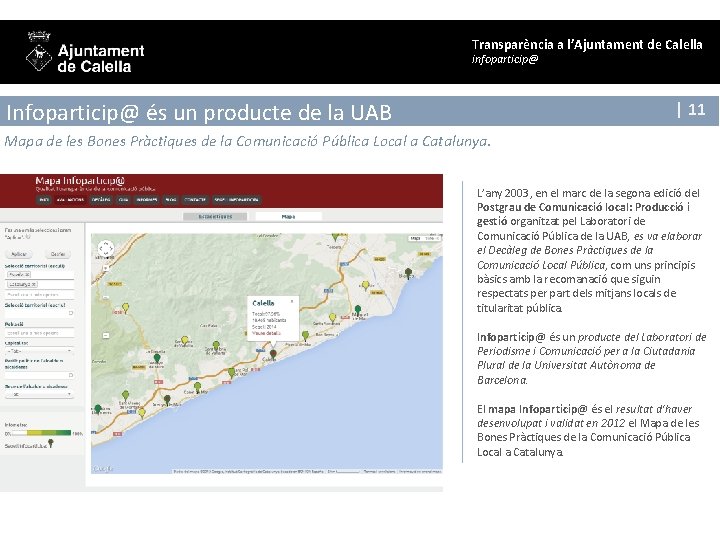This screenshot has width=720, height=540.
Task: Click the green marker at Pineda de Mar
Action: [305, 336]
